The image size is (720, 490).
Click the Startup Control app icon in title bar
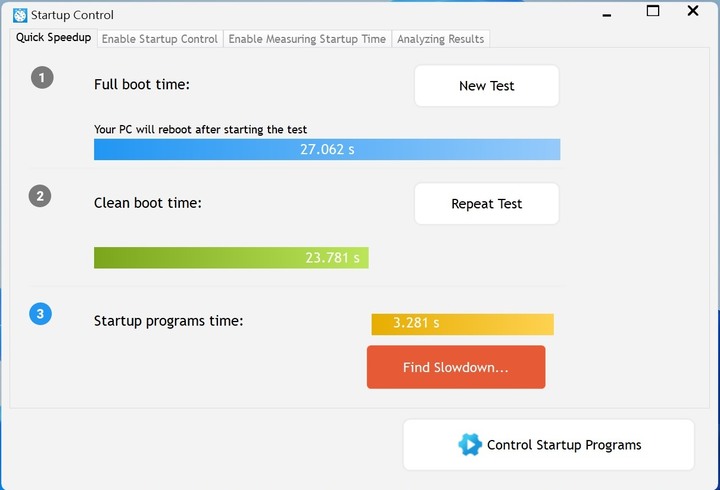coord(20,15)
